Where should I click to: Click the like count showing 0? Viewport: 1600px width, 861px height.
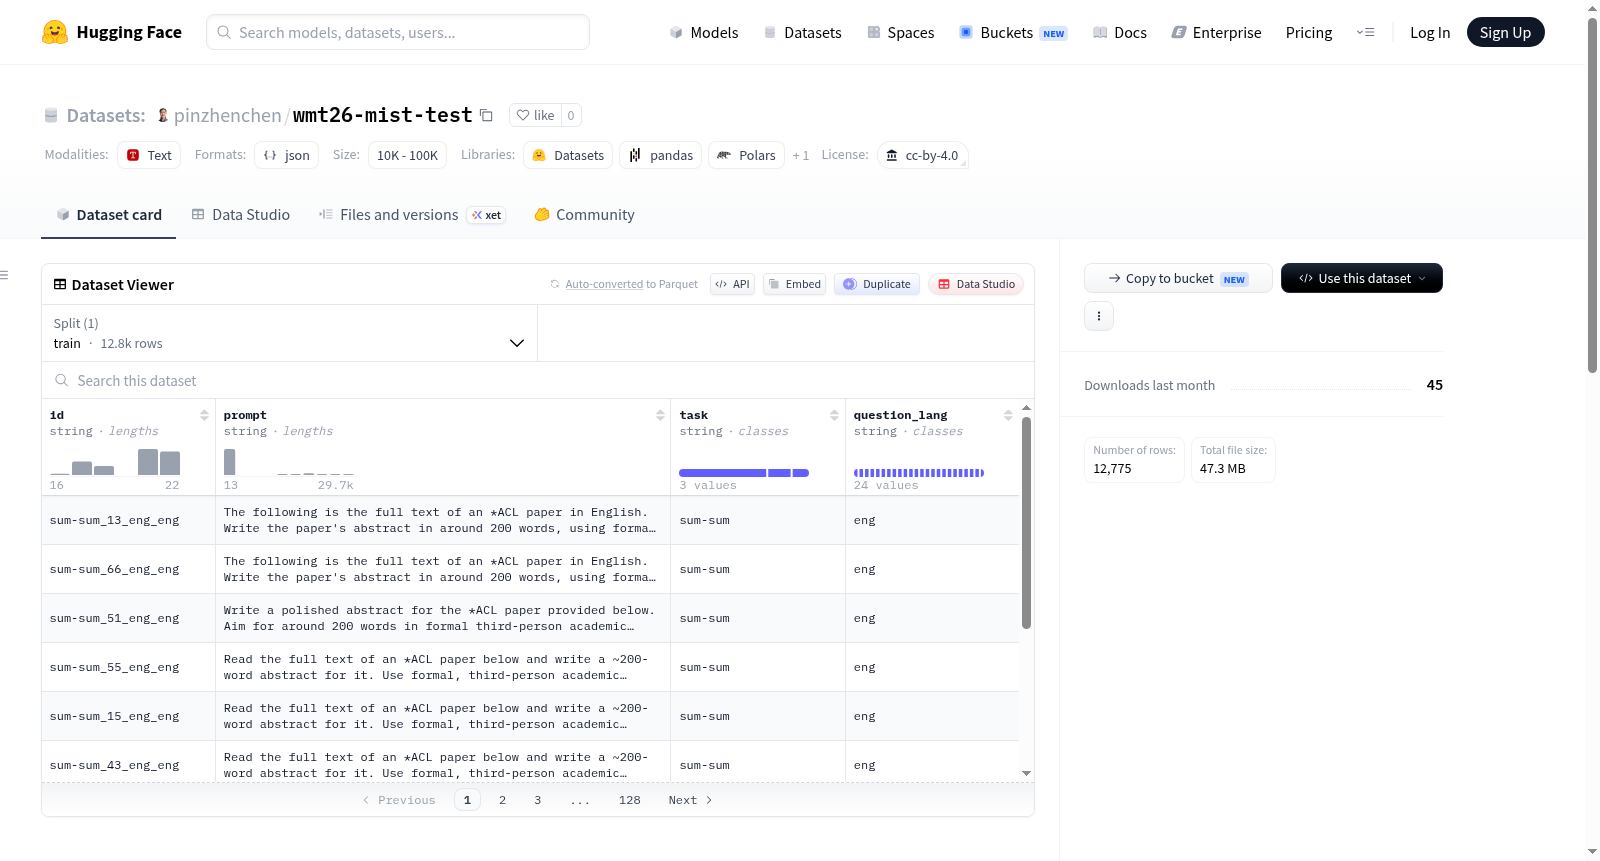tap(571, 115)
